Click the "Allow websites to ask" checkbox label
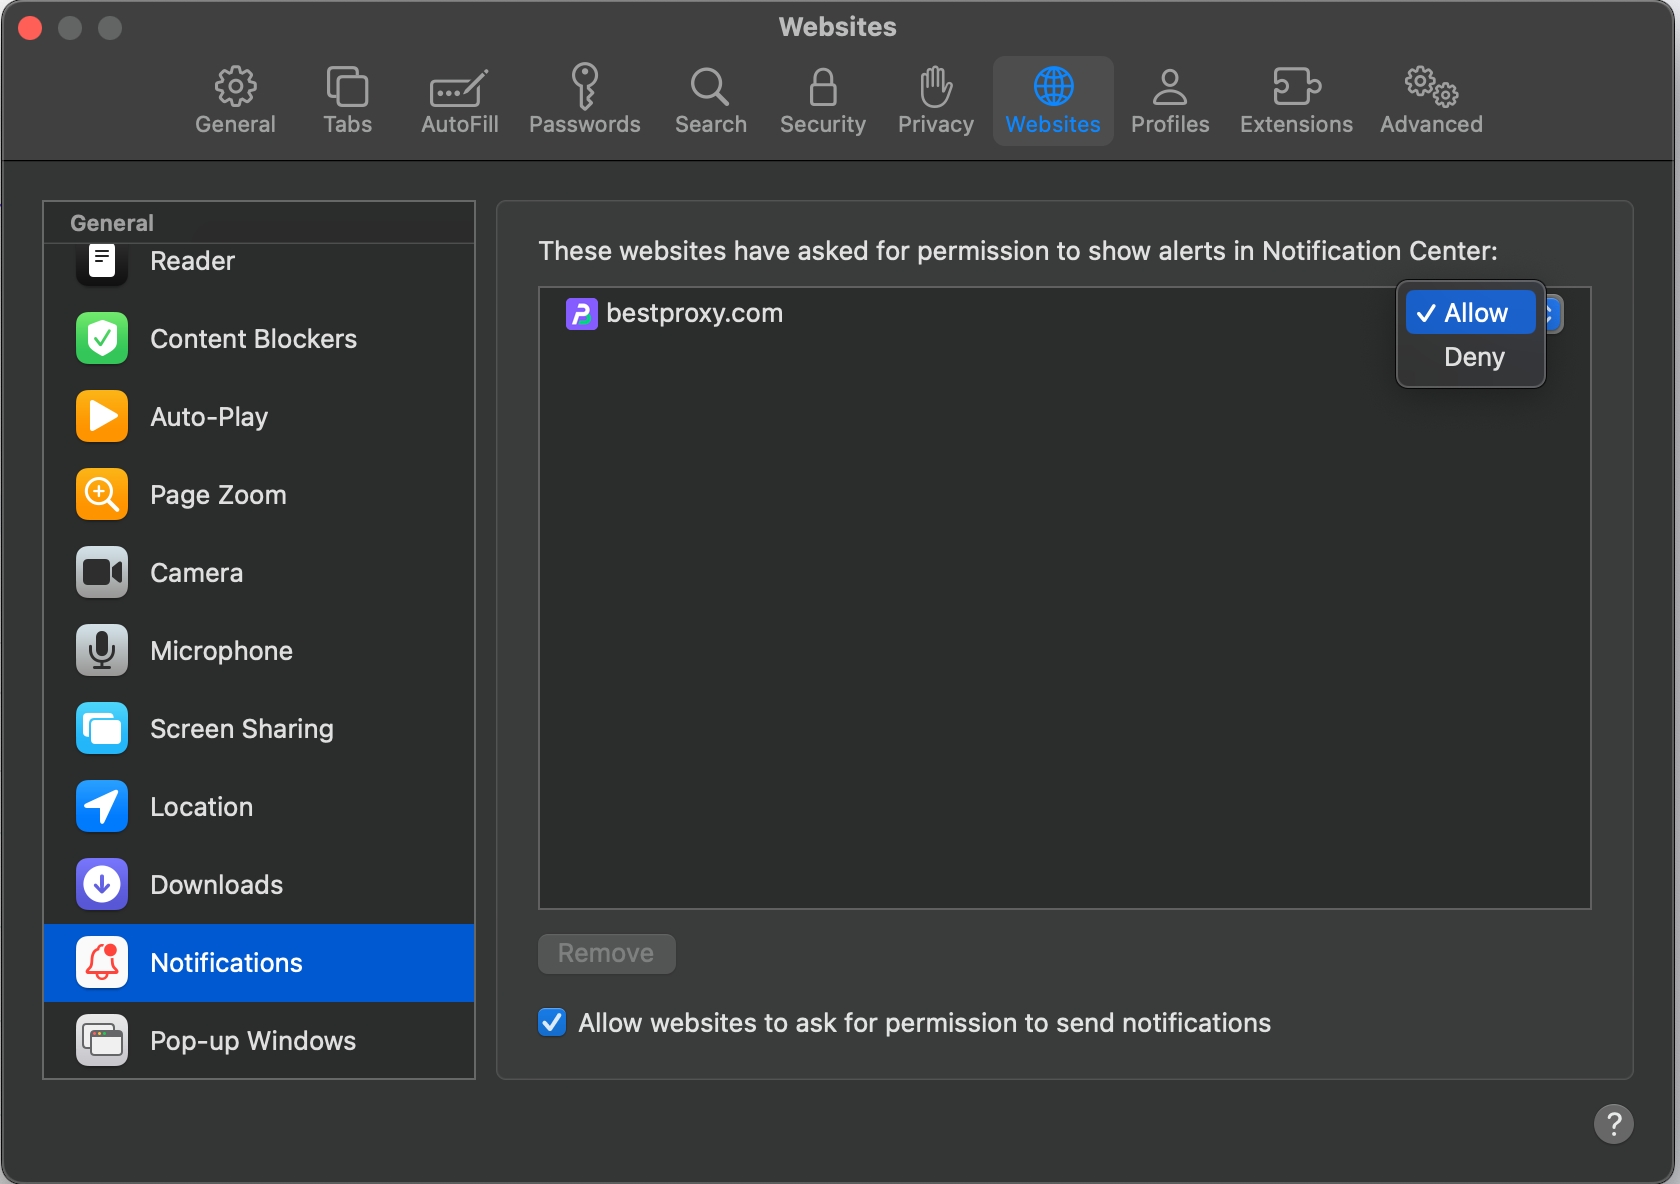1680x1184 pixels. [x=925, y=1023]
